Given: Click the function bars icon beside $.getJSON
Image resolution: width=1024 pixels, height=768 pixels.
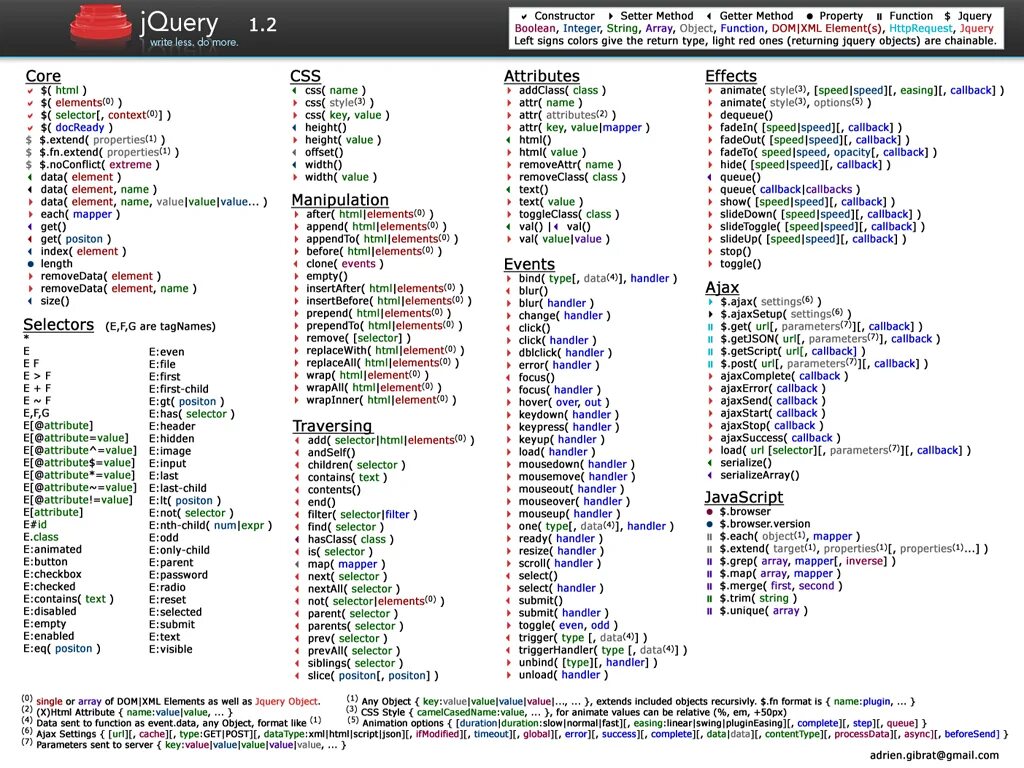Looking at the screenshot, I should tap(710, 339).
